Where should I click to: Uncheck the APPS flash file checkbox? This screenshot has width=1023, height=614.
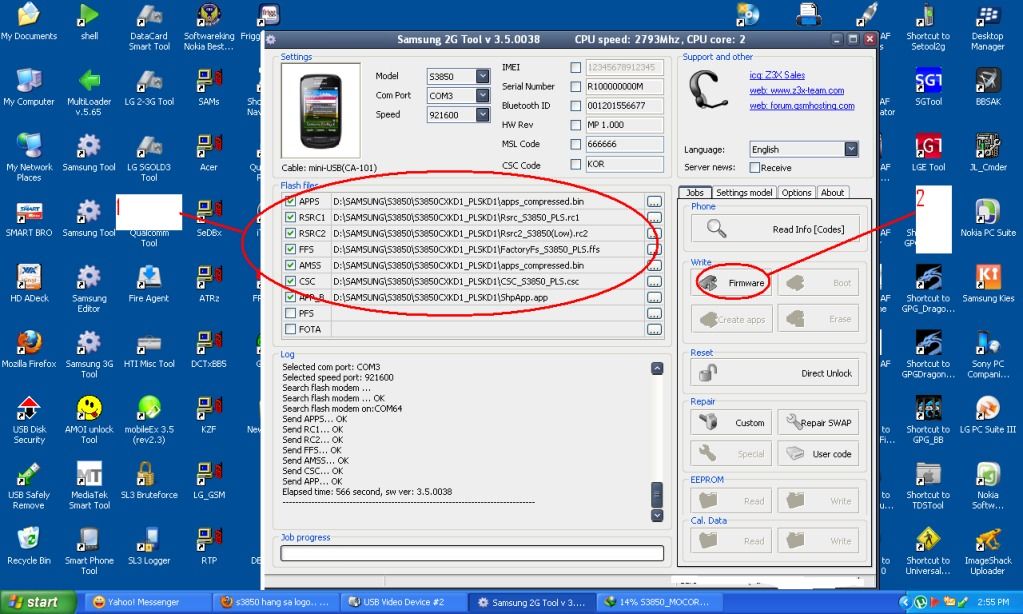click(x=290, y=201)
